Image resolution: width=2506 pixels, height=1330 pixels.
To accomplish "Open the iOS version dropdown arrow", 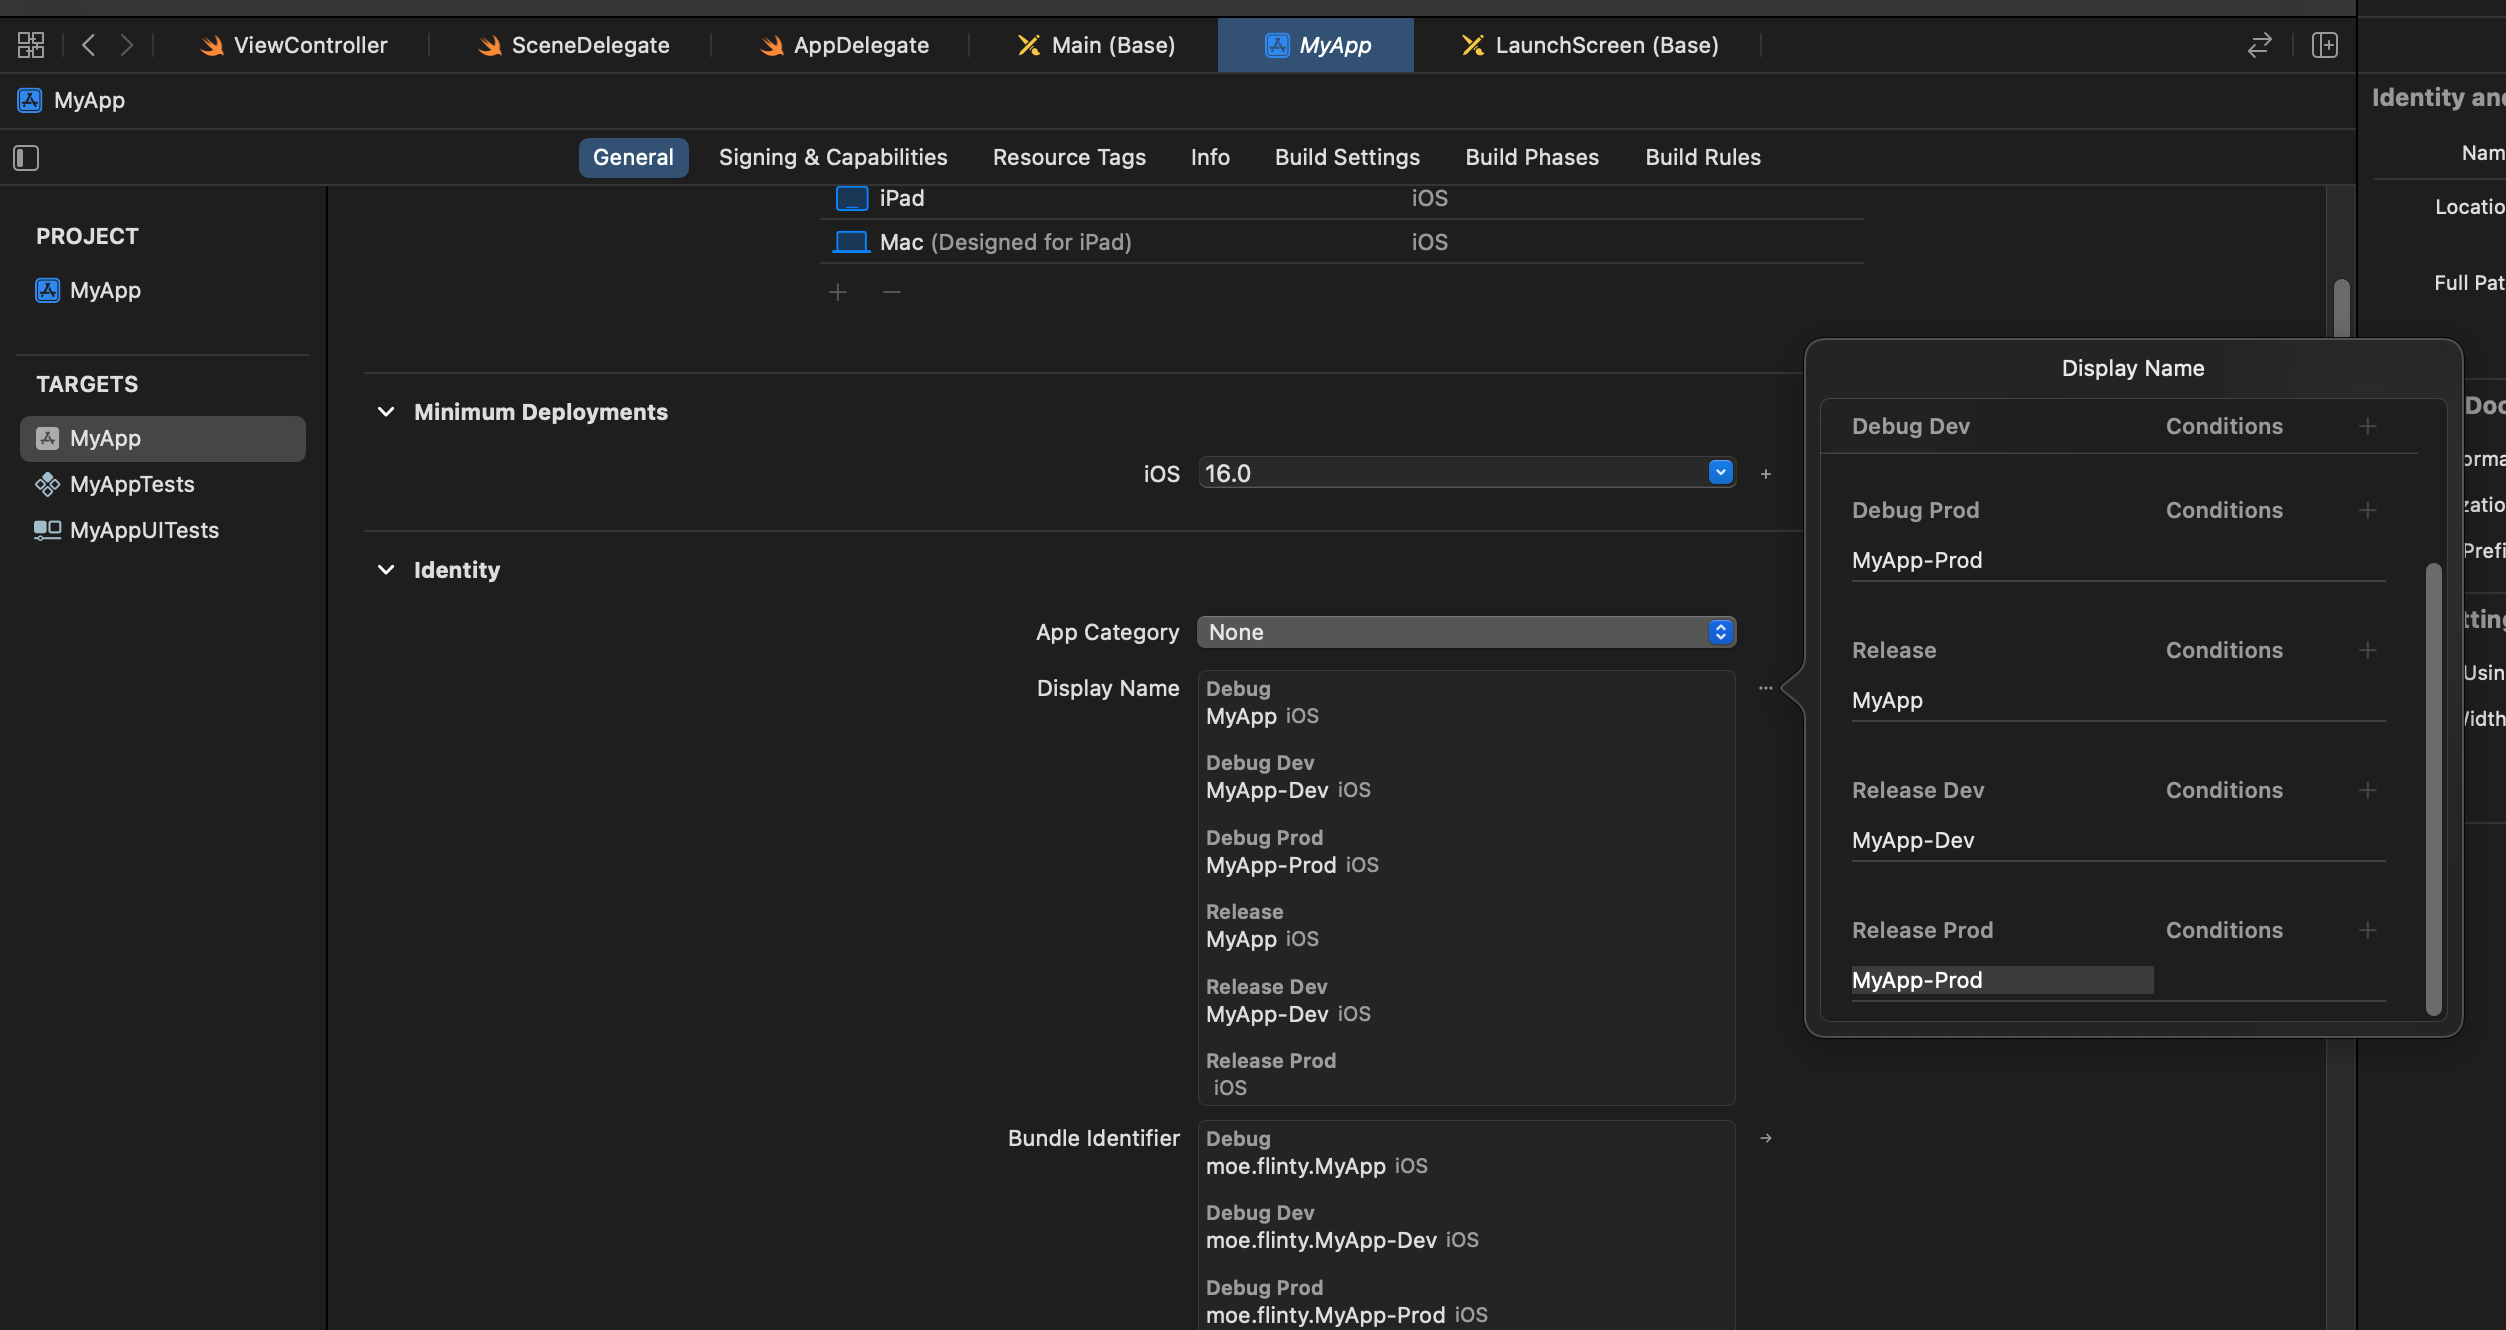I will tap(1720, 473).
